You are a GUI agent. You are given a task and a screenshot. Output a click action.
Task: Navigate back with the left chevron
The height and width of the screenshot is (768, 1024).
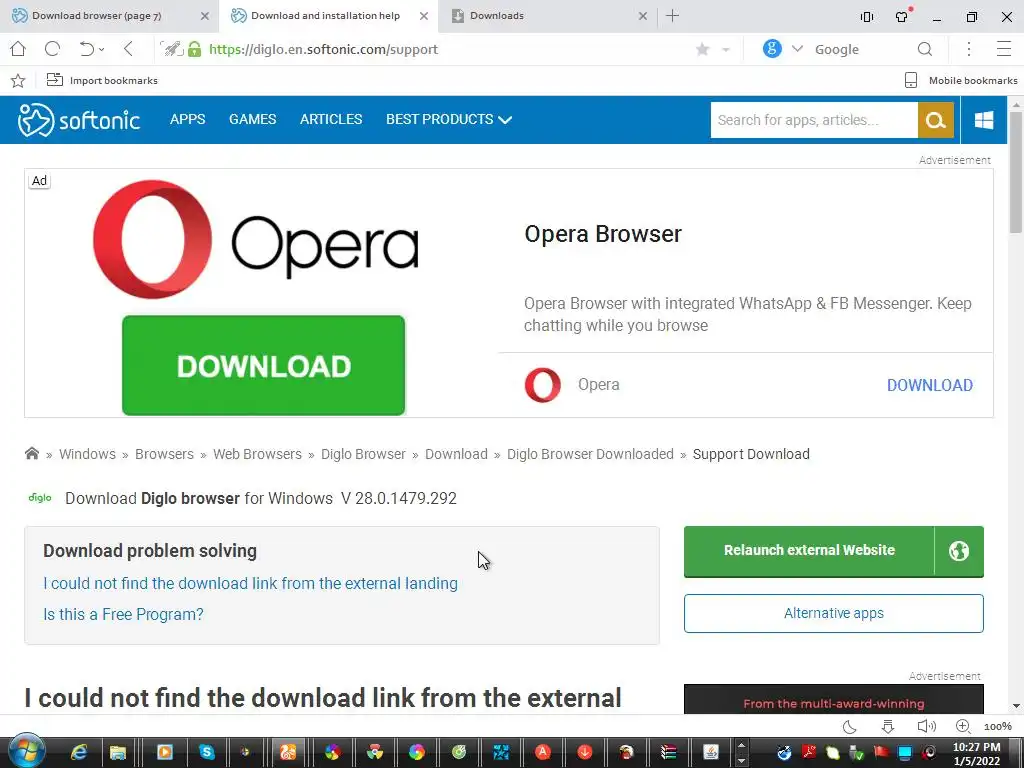128,49
